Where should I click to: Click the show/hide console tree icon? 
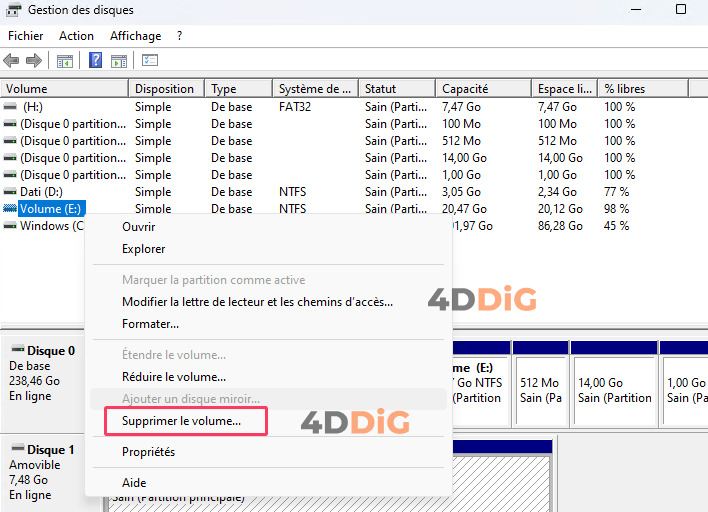tap(65, 61)
